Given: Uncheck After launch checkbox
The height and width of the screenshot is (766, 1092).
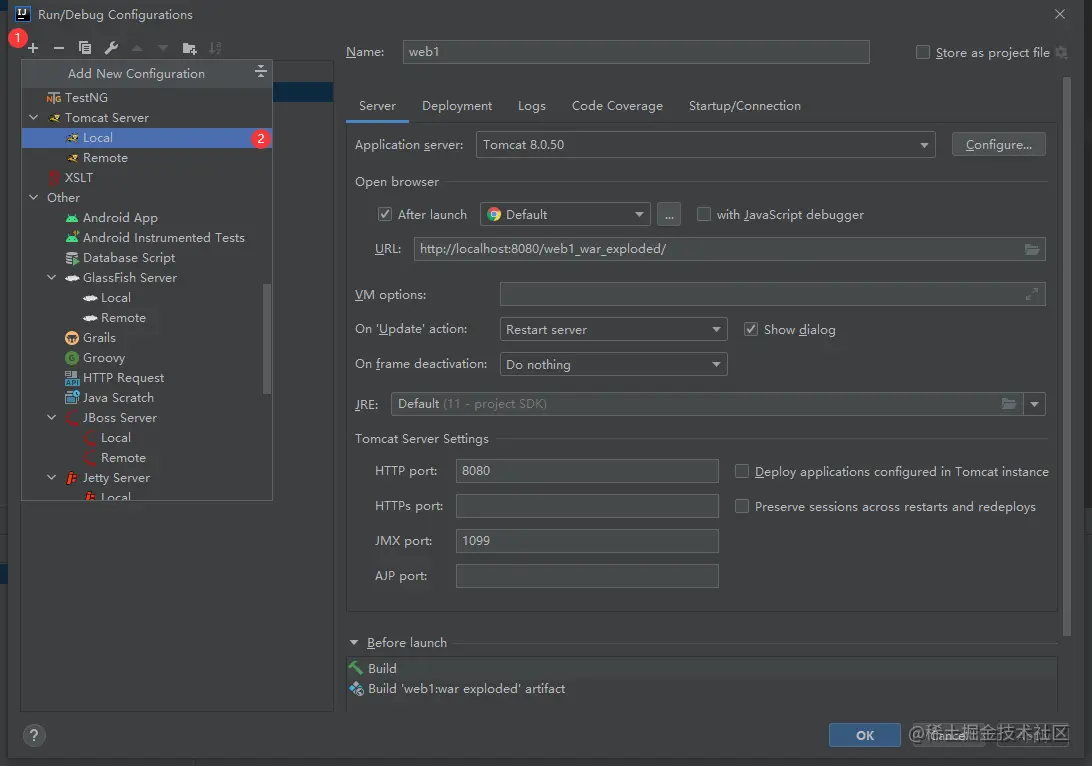Looking at the screenshot, I should tap(384, 214).
